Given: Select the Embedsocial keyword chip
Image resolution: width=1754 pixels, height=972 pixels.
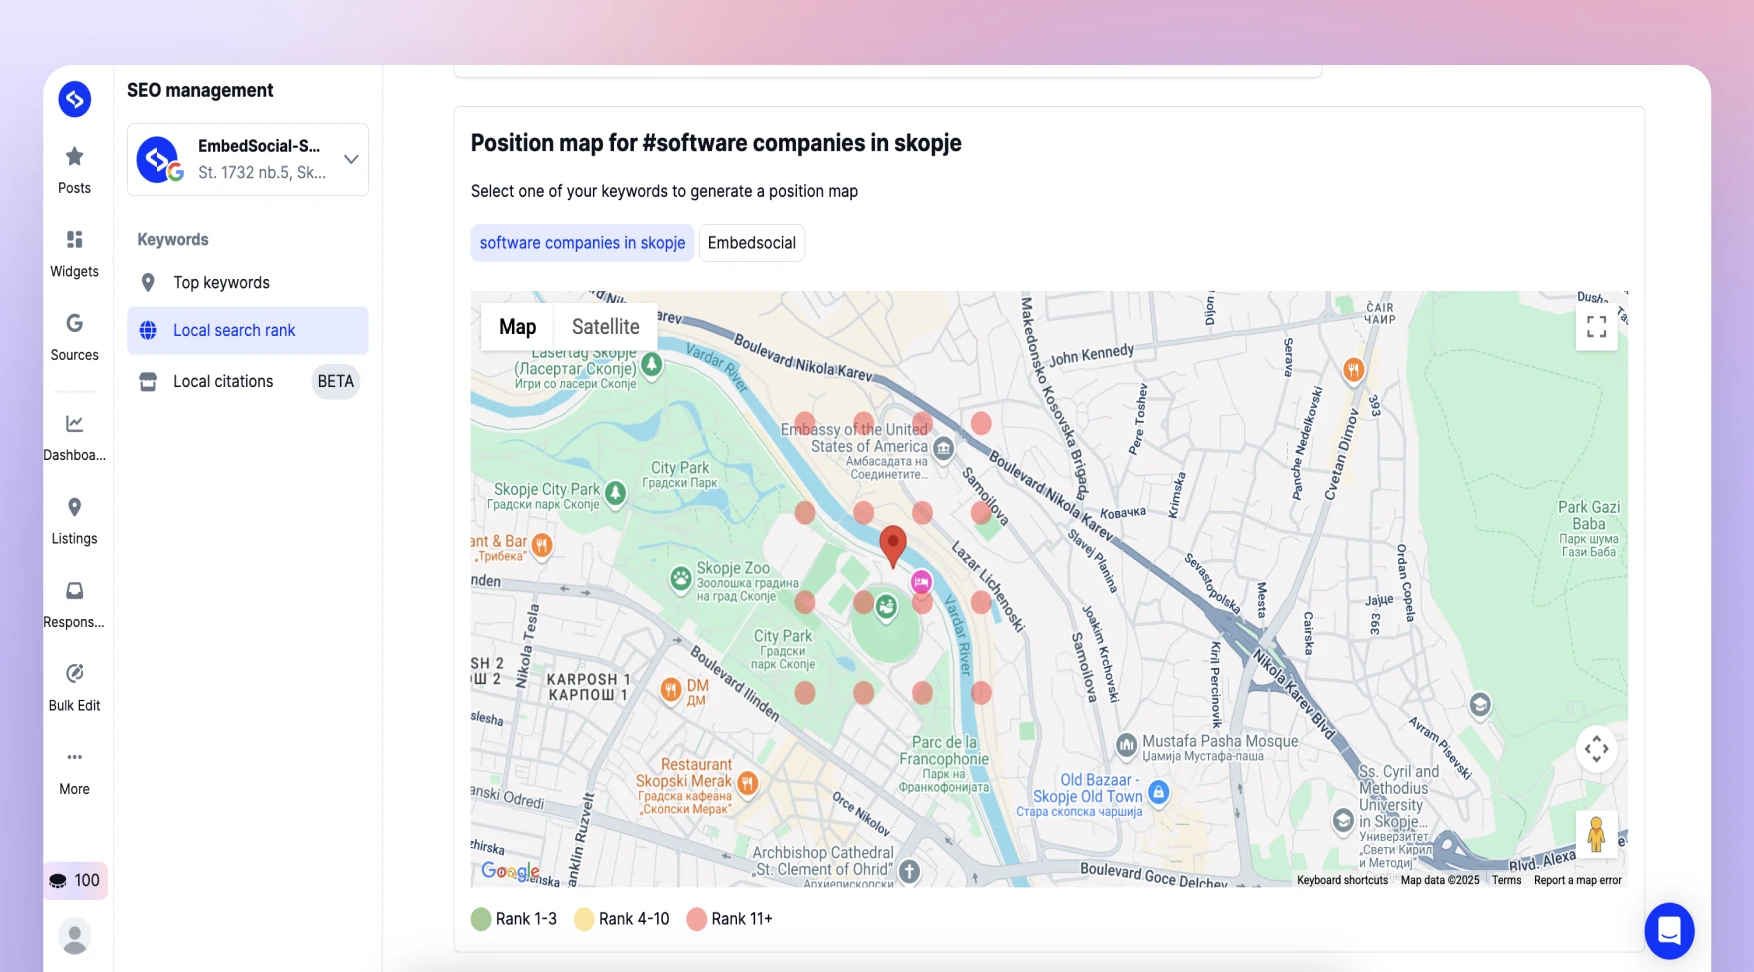Looking at the screenshot, I should [x=752, y=243].
